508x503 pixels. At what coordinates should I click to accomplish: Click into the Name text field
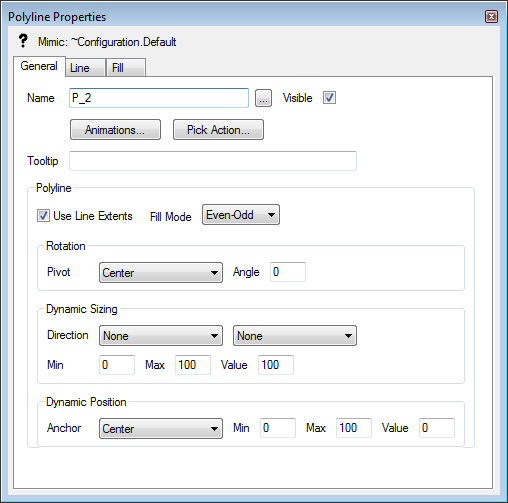click(159, 98)
